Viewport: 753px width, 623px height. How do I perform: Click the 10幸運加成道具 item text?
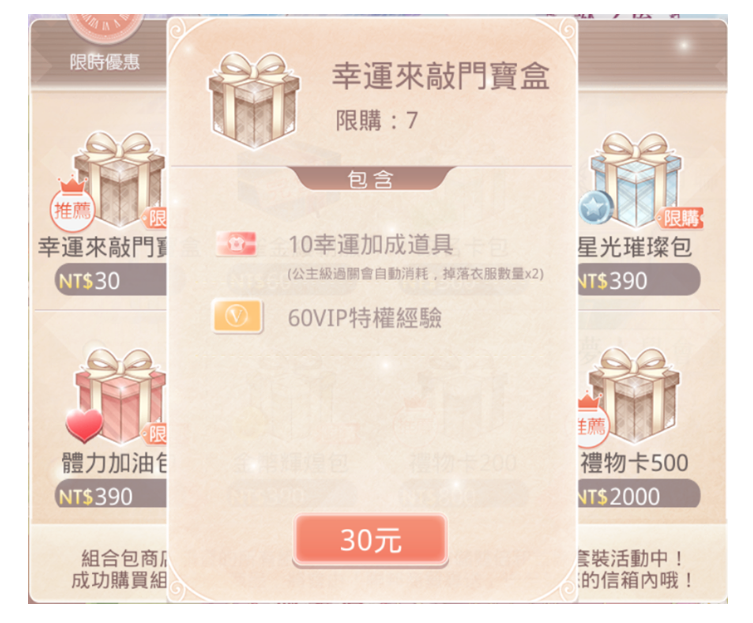coord(371,244)
